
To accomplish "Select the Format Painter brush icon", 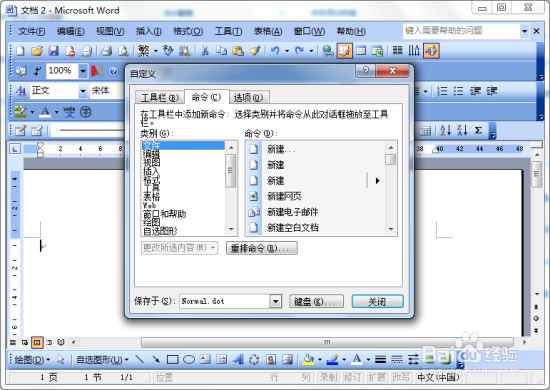I will click(x=255, y=51).
